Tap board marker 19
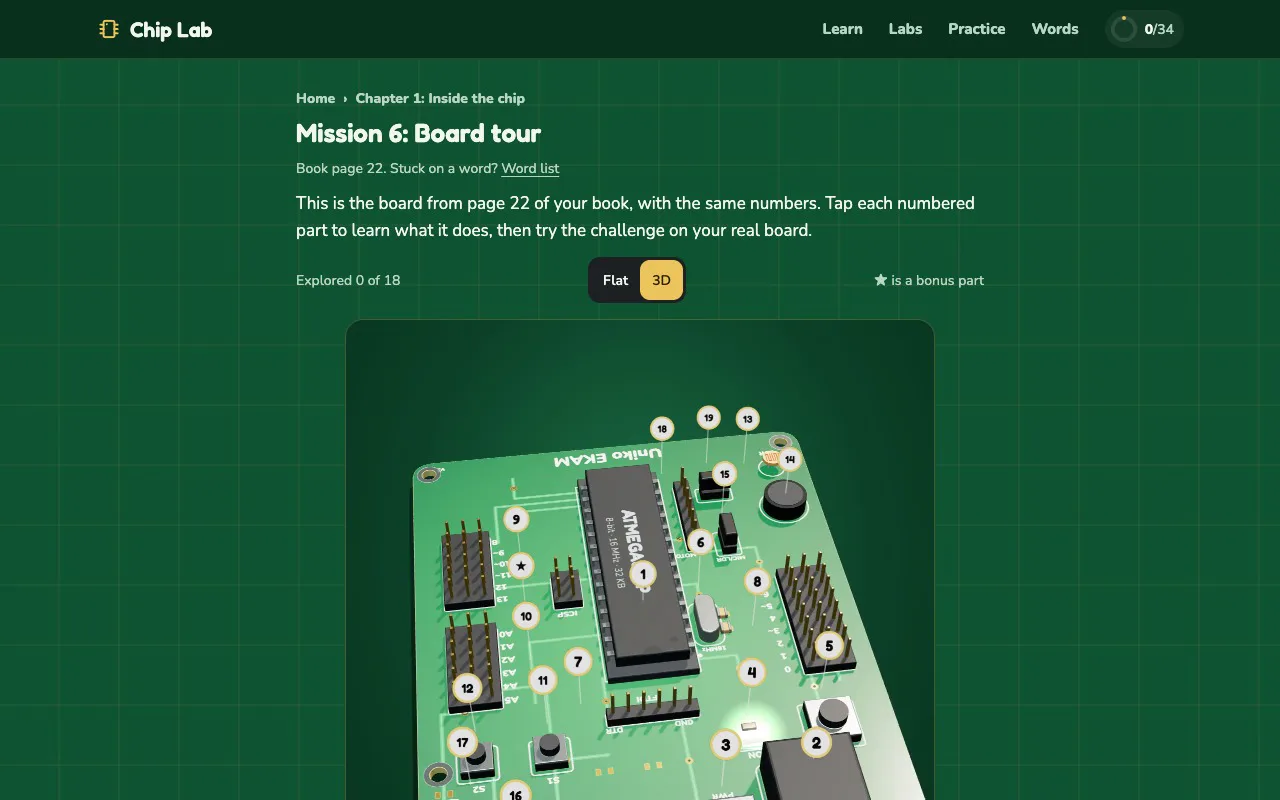 pos(708,417)
